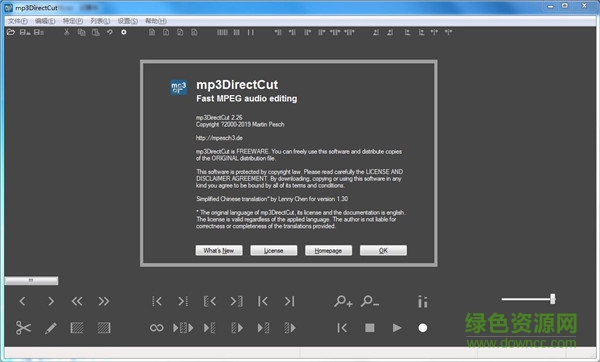
Task: Click the hatched rectangle icon beside the pencil
Action: 77,328
